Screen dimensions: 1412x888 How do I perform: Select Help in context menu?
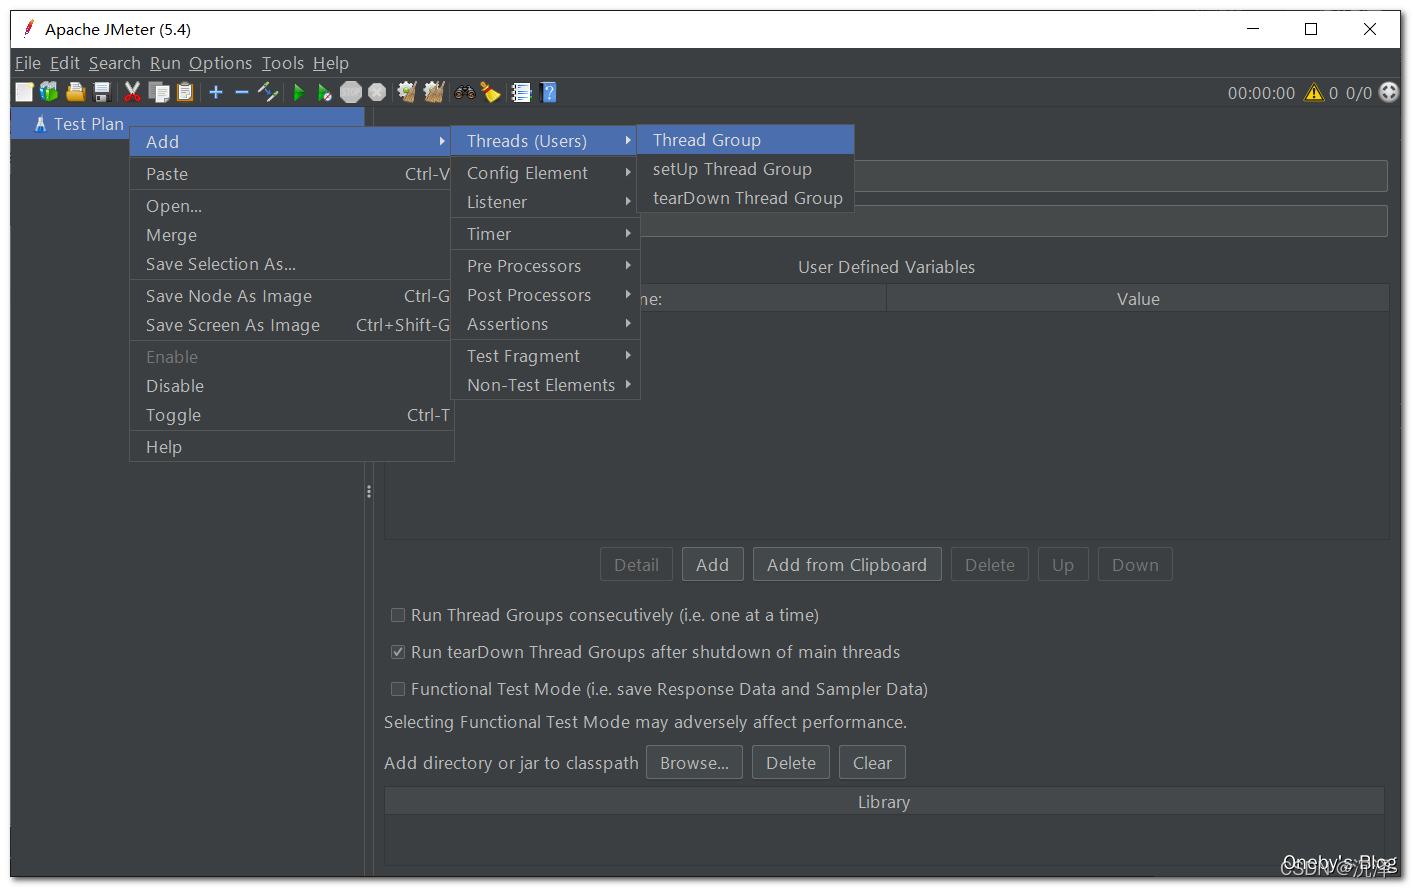pyautogui.click(x=292, y=447)
